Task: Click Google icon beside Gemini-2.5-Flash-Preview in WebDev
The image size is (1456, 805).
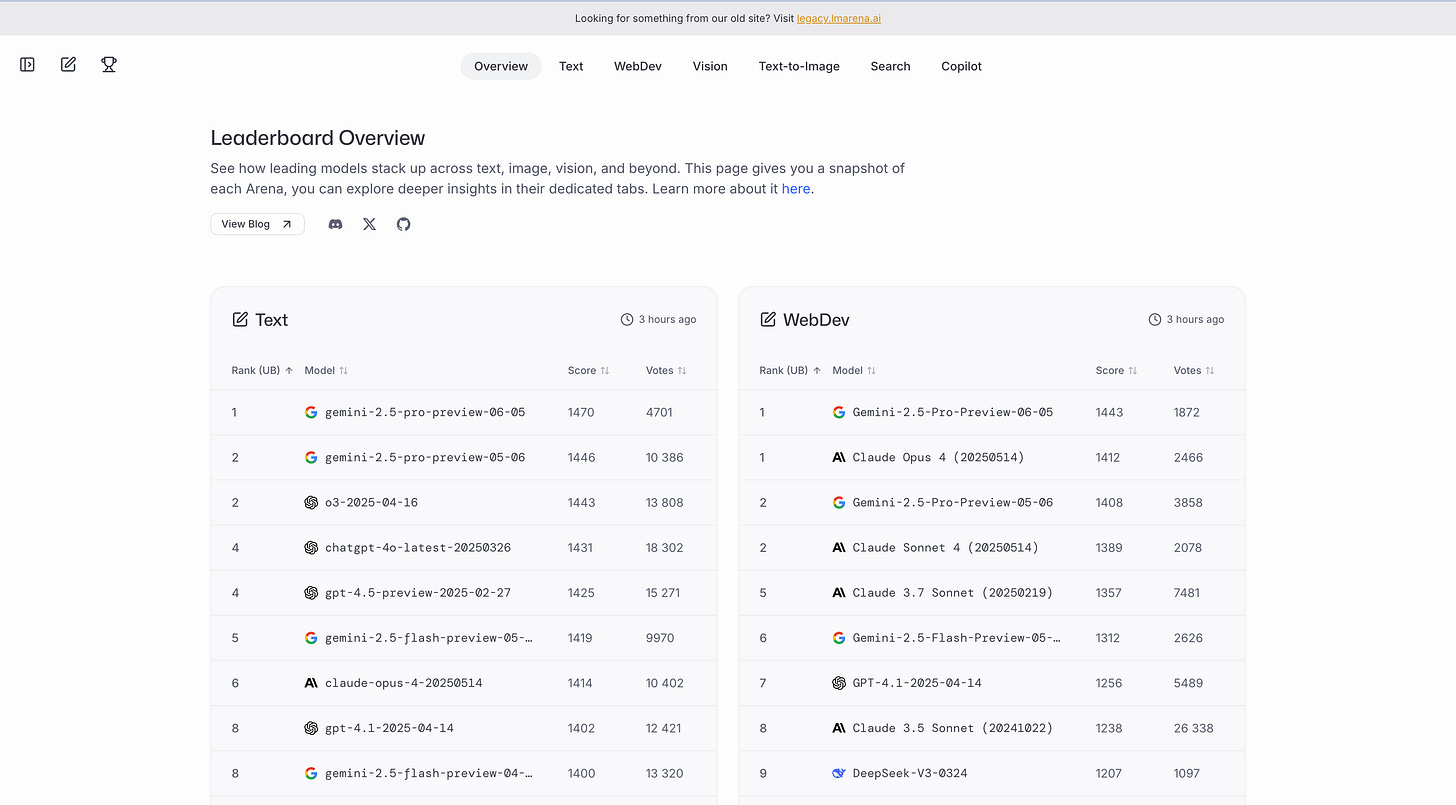Action: (x=839, y=638)
